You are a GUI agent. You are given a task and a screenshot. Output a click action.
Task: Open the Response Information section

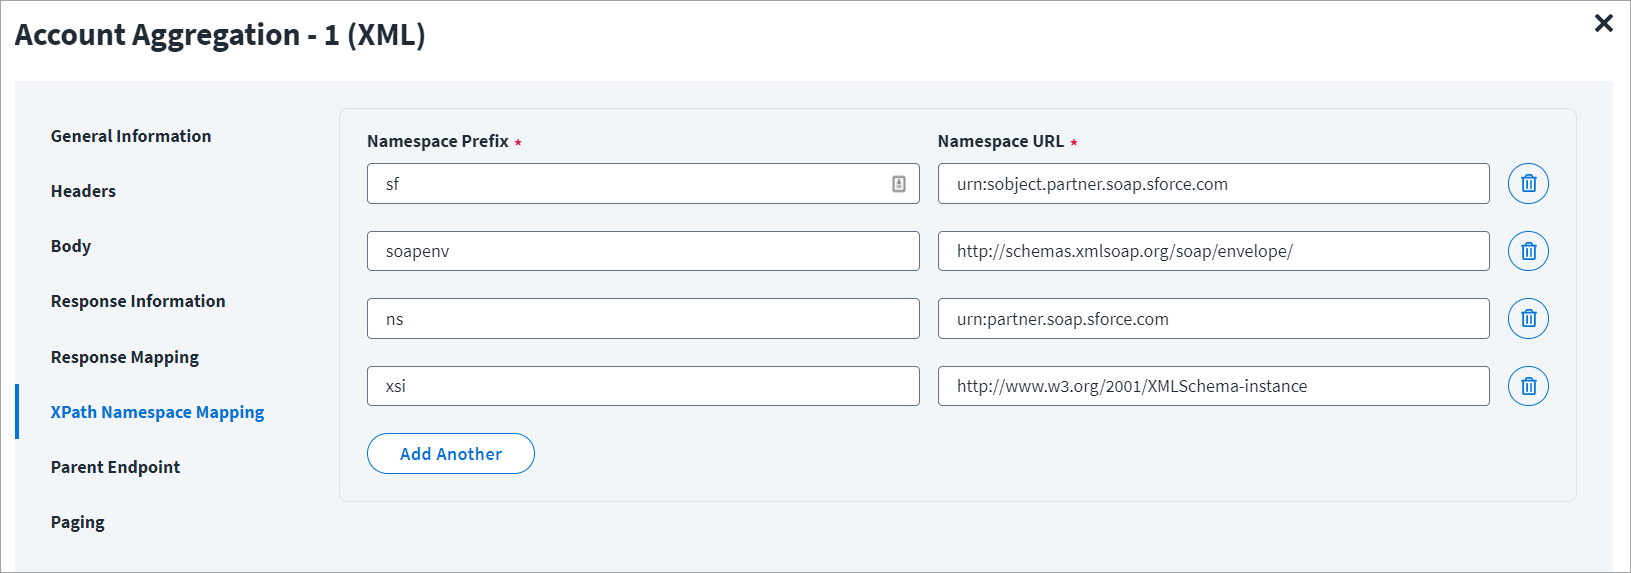(x=138, y=301)
